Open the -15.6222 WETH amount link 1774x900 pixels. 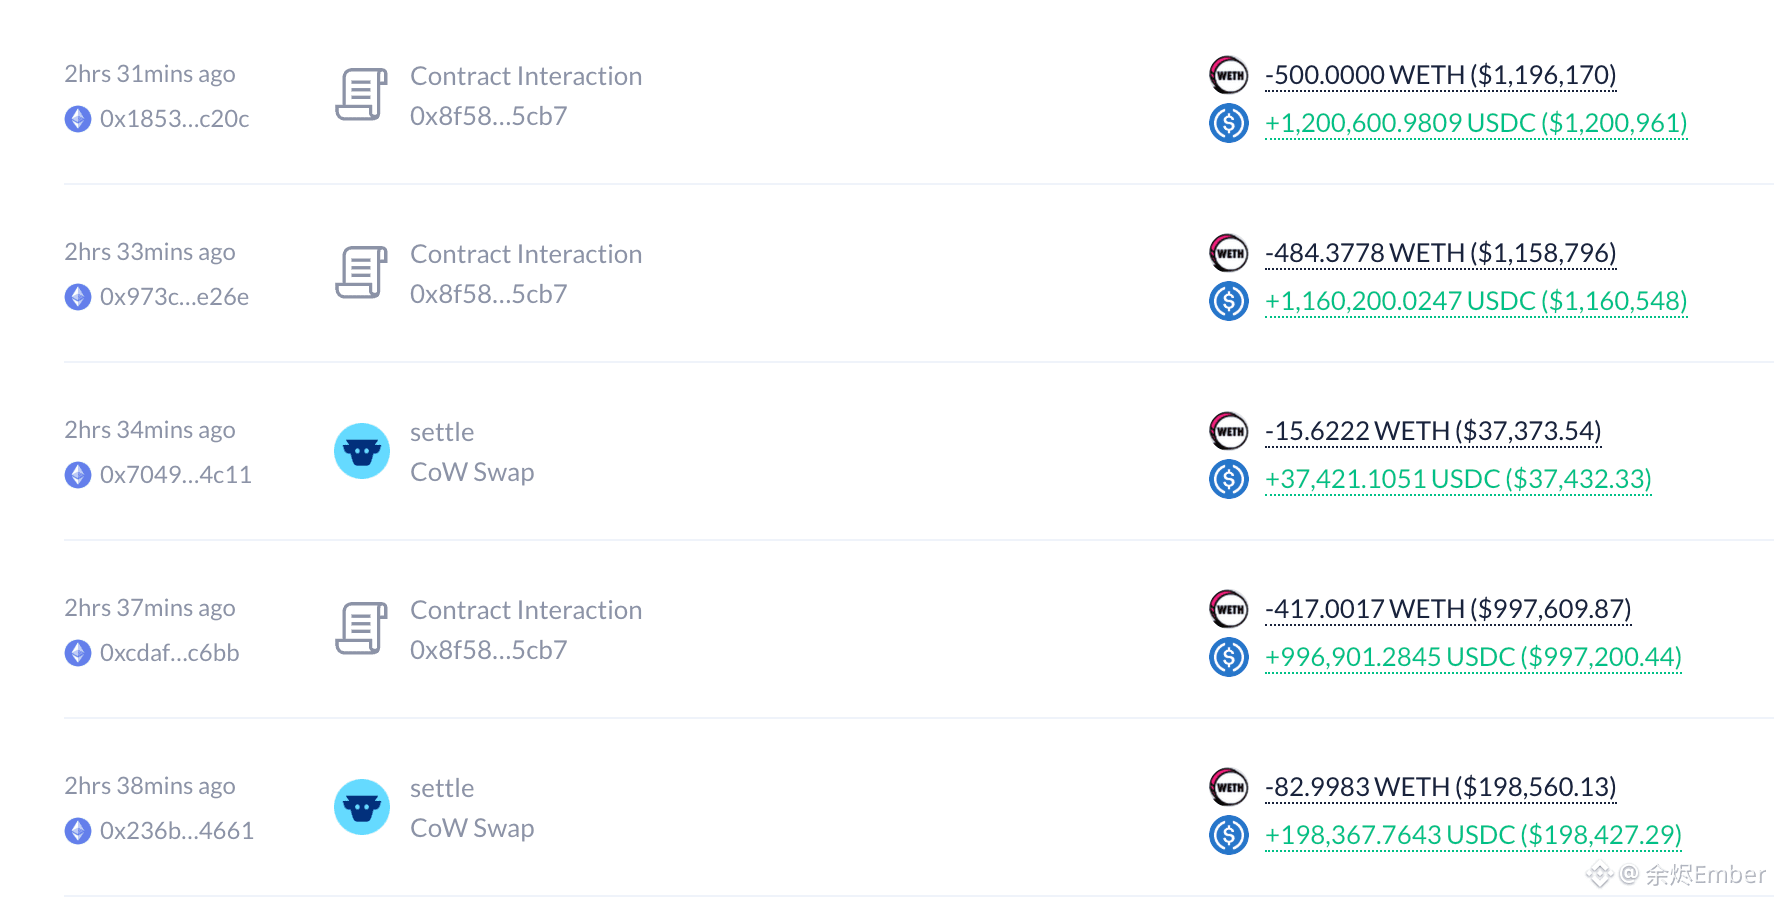pos(1433,431)
